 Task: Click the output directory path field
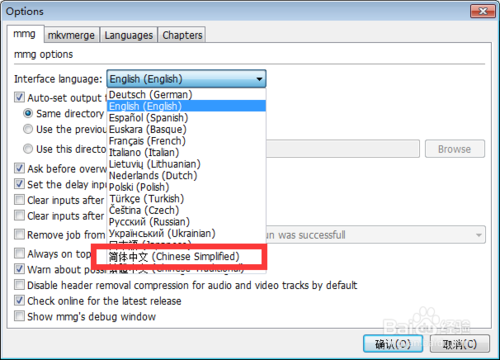click(343, 149)
